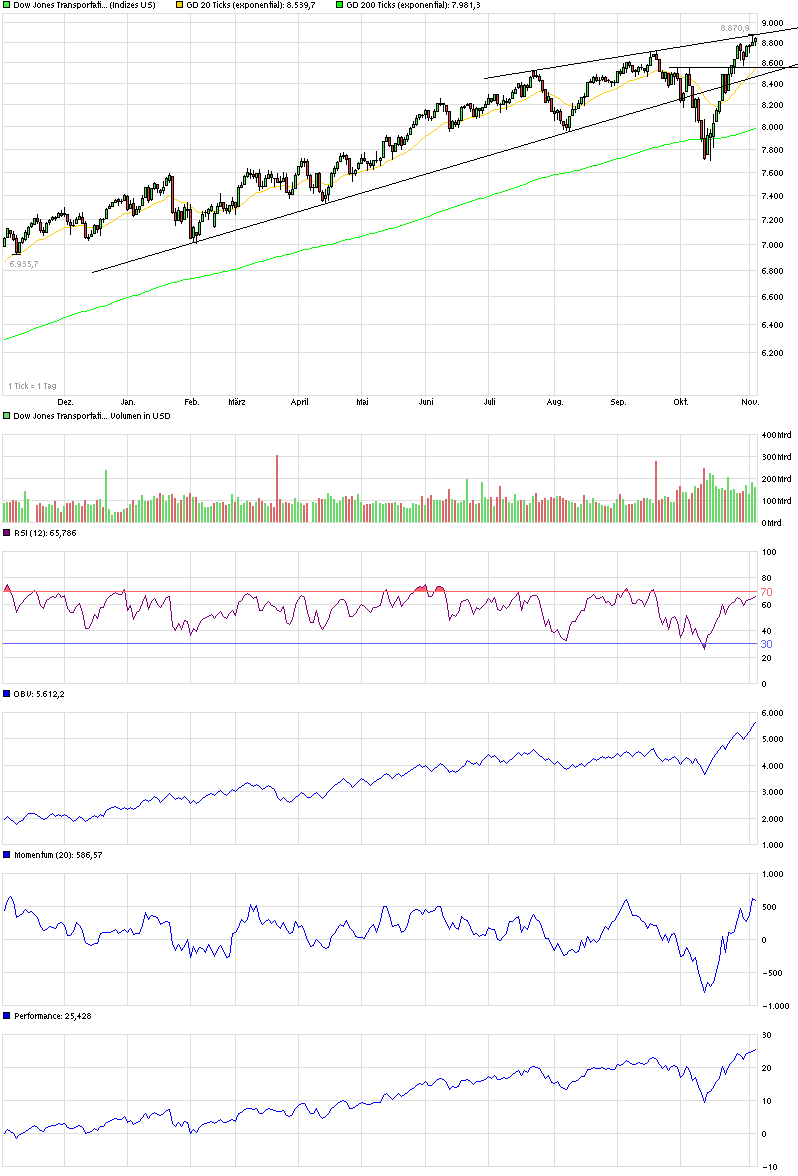Click the 6.000 OBV axis value

(772, 713)
